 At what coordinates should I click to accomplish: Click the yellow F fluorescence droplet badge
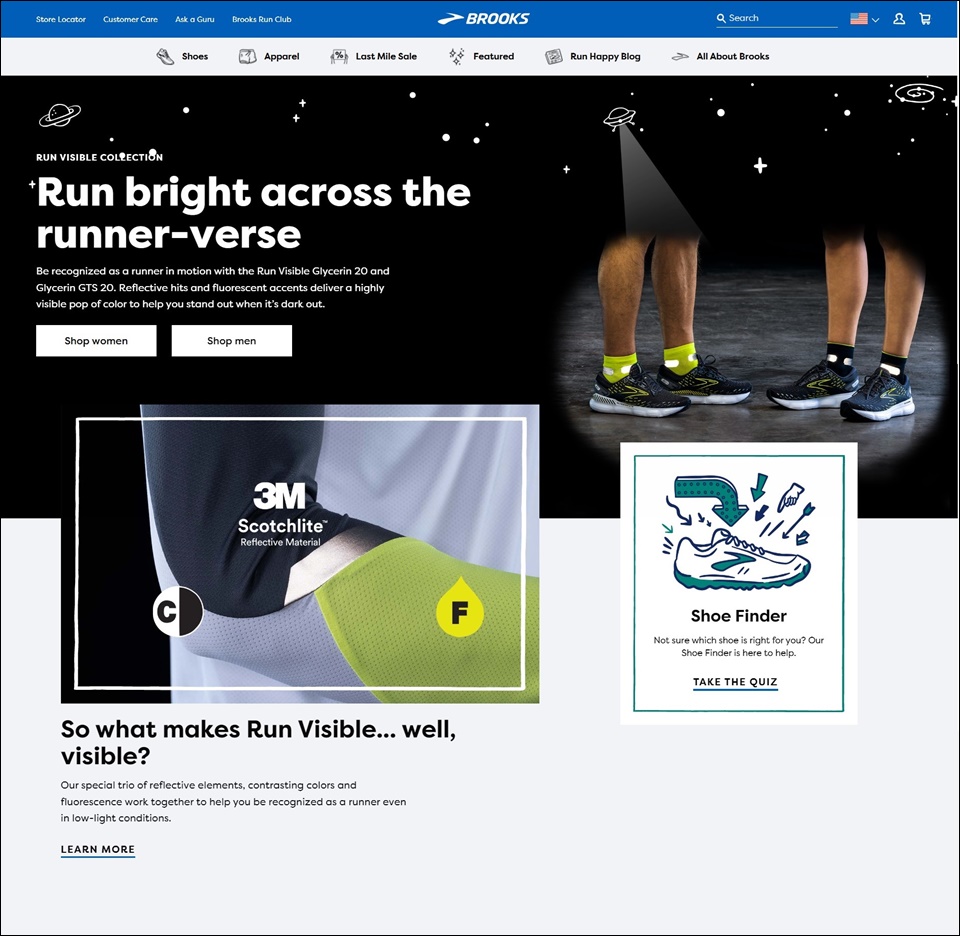460,607
